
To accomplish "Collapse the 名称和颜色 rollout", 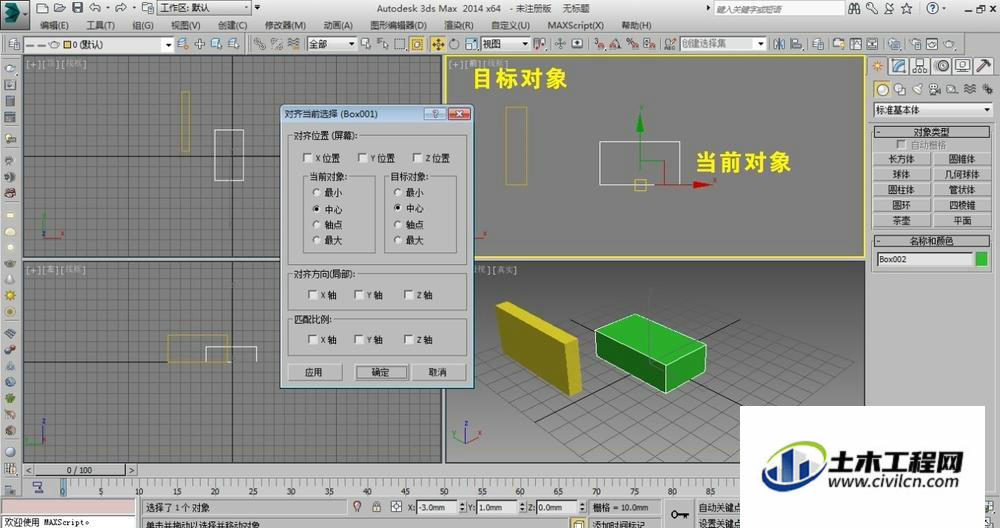I will click(931, 241).
